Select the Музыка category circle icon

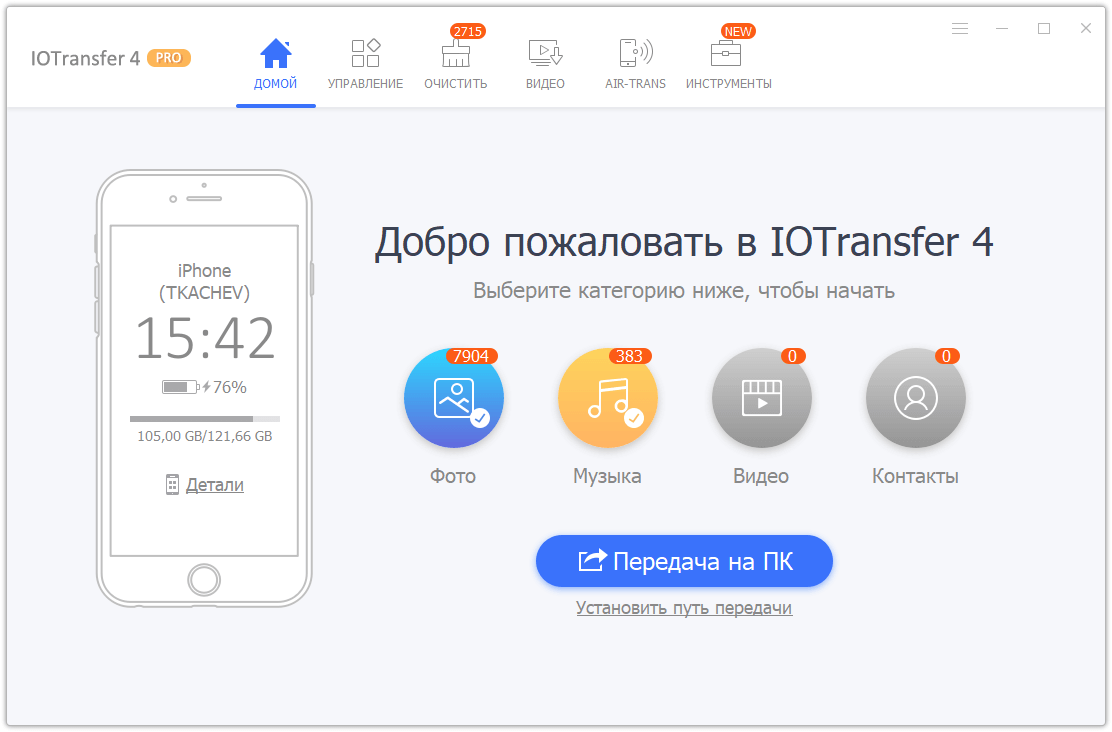point(608,398)
